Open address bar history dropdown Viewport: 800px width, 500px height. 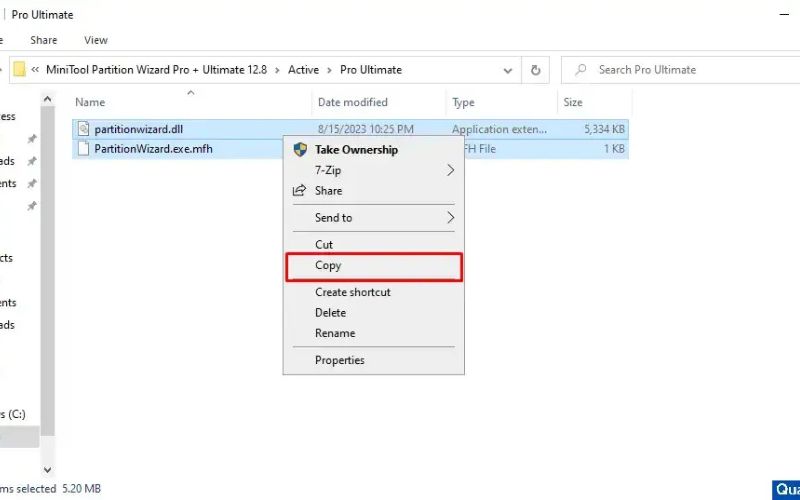tap(508, 70)
